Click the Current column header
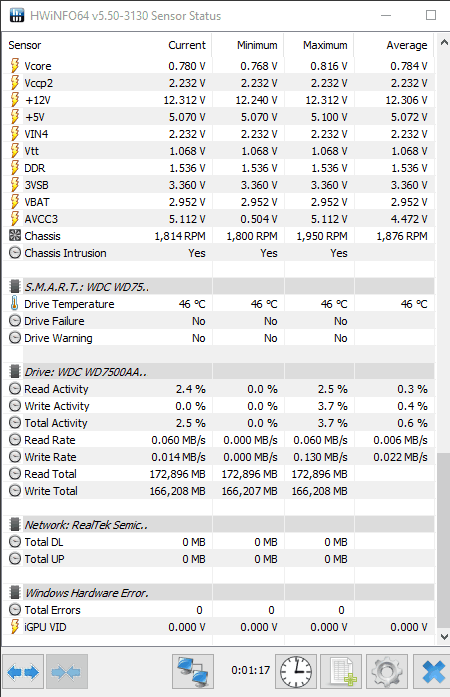The image size is (450, 697). click(x=187, y=45)
